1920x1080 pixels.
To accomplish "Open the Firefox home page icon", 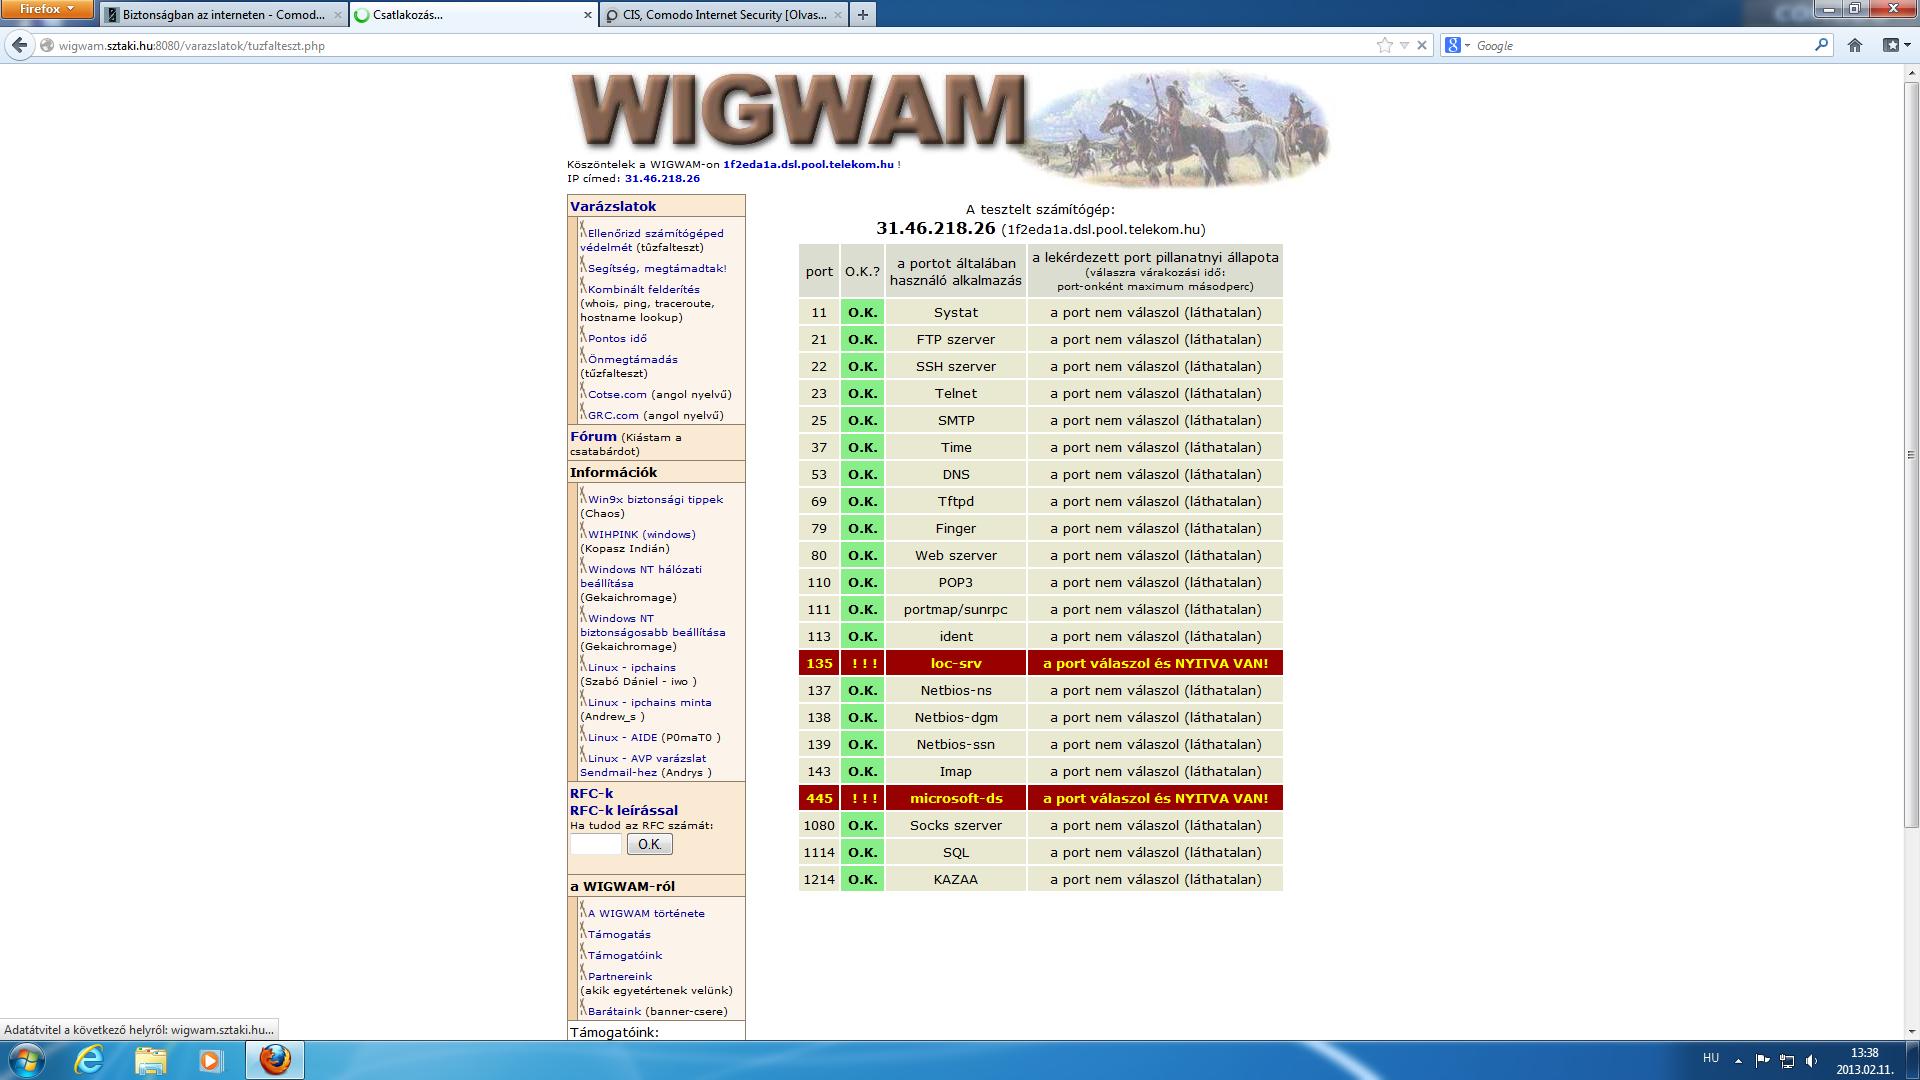I will [1855, 45].
